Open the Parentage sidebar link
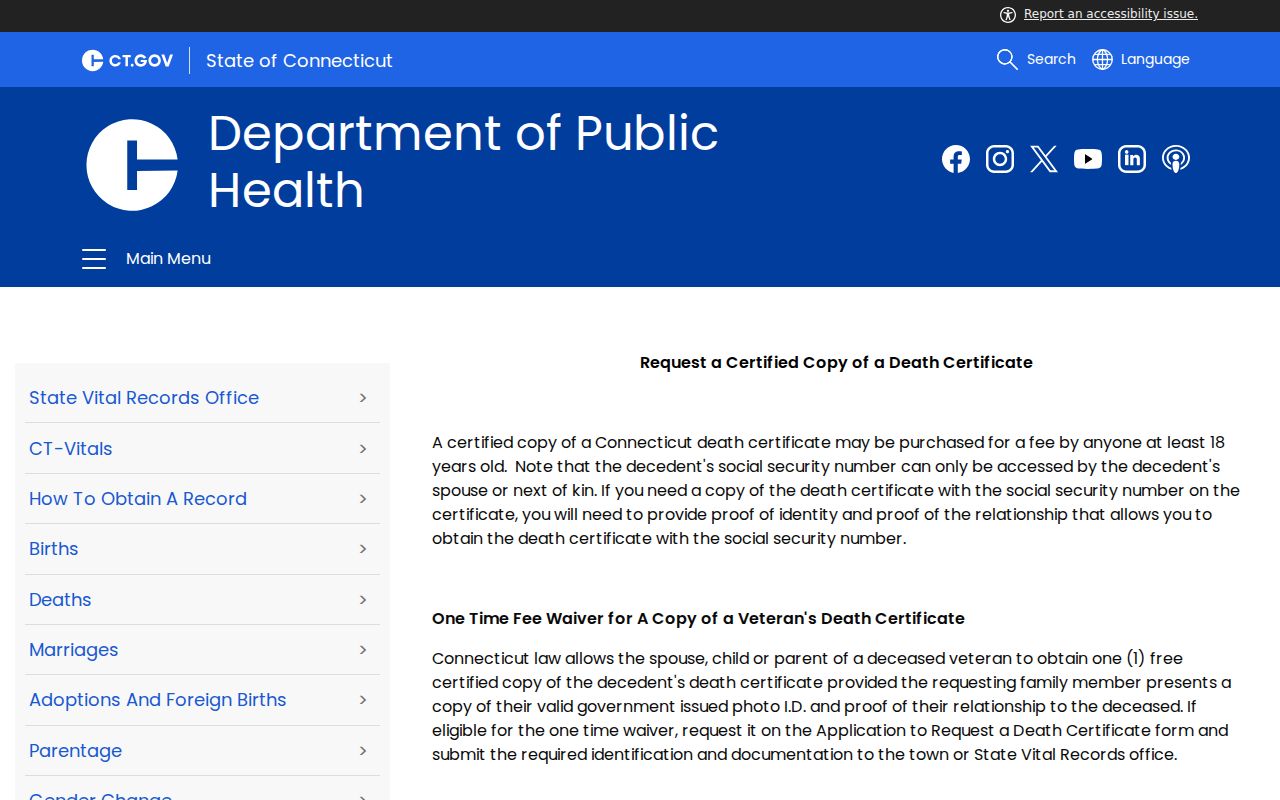Image resolution: width=1280 pixels, height=800 pixels. point(76,751)
